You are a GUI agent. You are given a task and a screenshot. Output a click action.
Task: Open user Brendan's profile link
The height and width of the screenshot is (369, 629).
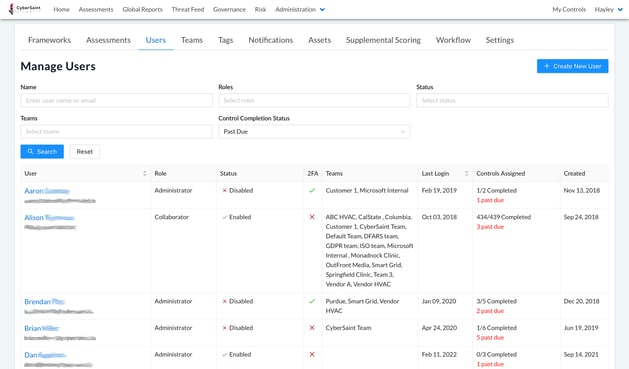[x=44, y=302]
